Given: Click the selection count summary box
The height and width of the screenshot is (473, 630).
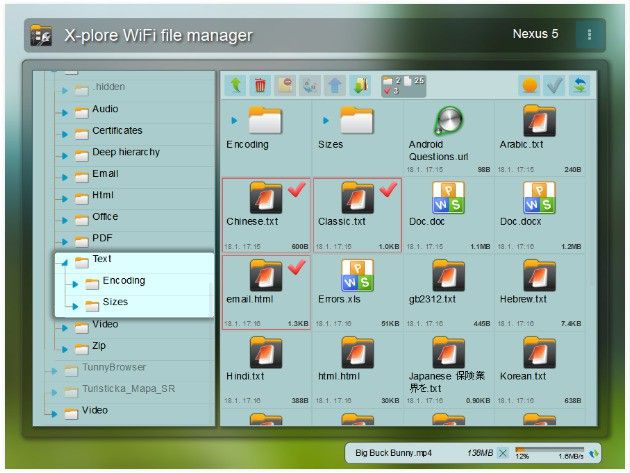Looking at the screenshot, I should point(403,86).
